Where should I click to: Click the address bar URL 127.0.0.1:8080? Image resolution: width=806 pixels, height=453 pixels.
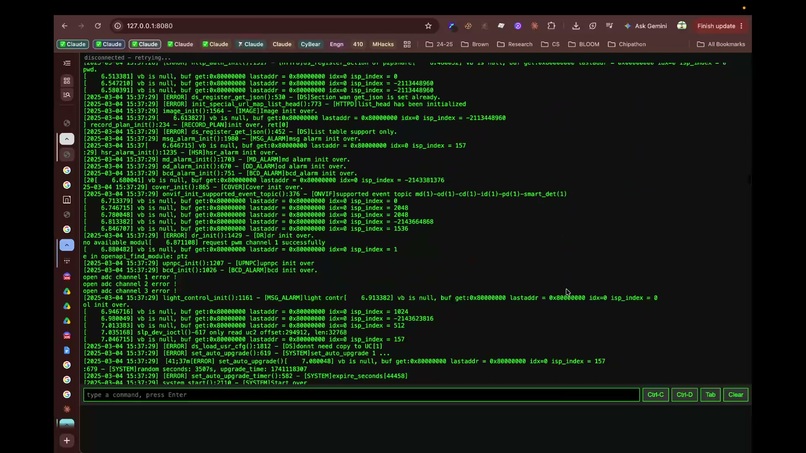pos(150,26)
